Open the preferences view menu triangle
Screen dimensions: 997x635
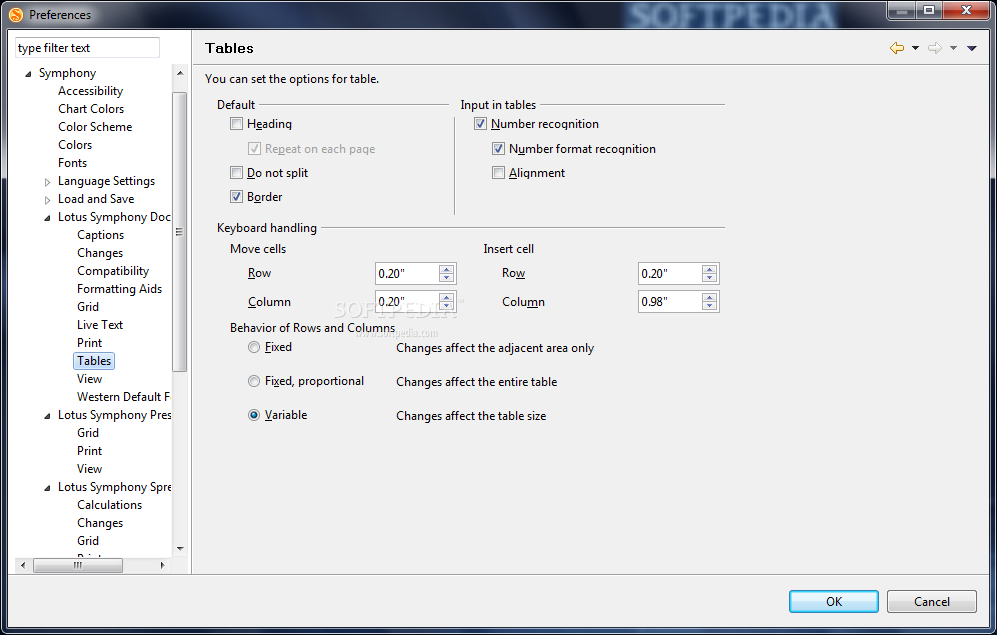(972, 48)
